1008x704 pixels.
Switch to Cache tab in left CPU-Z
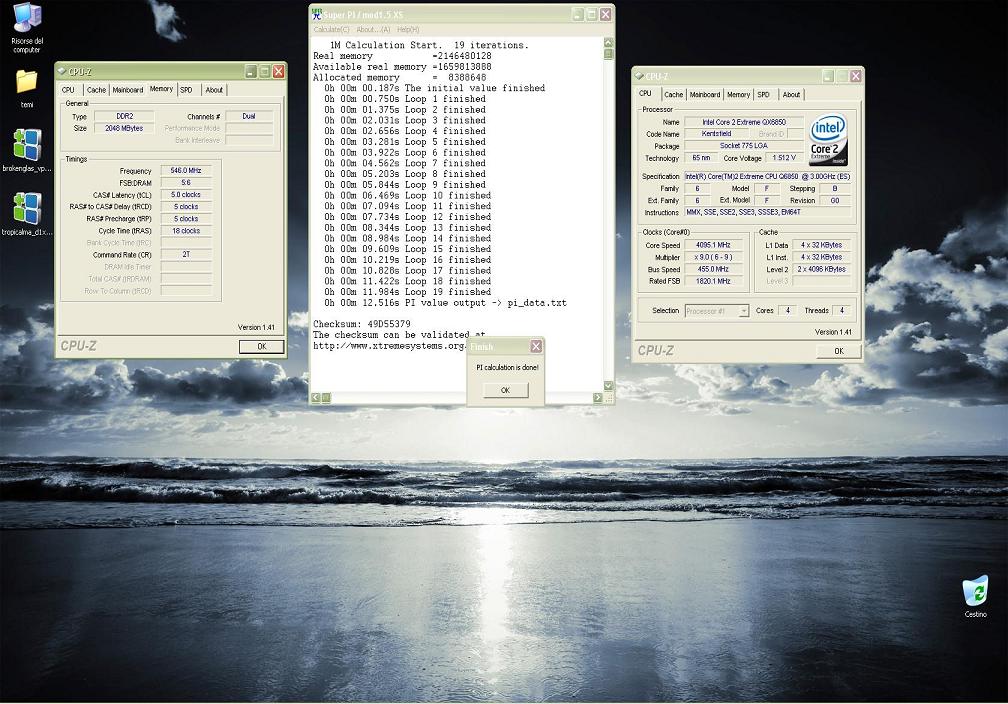pyautogui.click(x=96, y=90)
